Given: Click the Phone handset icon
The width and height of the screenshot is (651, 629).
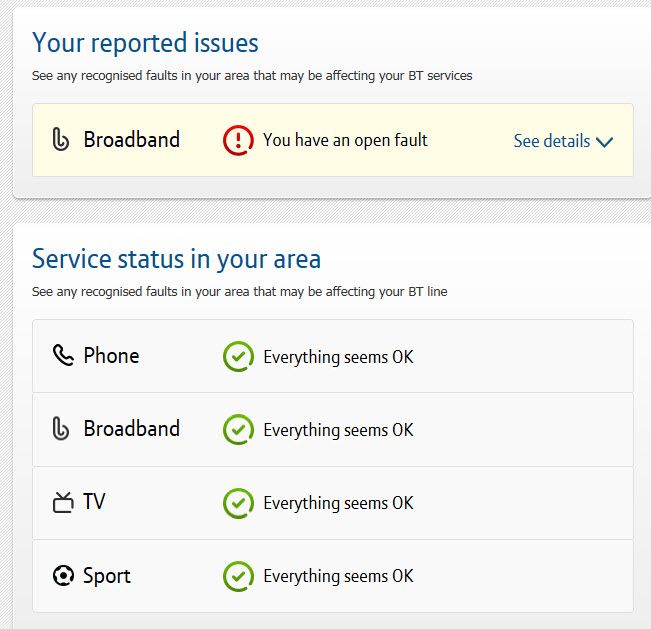Looking at the screenshot, I should pos(63,355).
